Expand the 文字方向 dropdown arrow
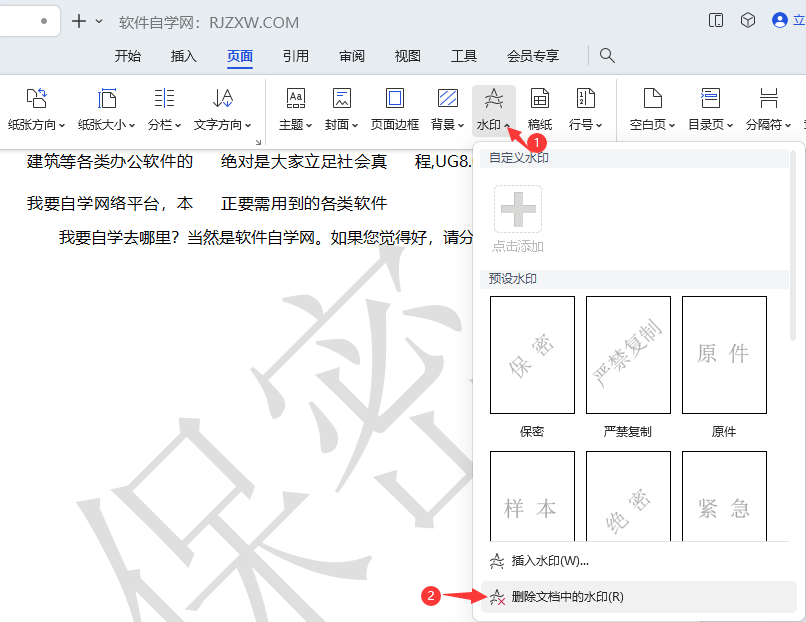Image resolution: width=806 pixels, height=622 pixels. tap(248, 125)
